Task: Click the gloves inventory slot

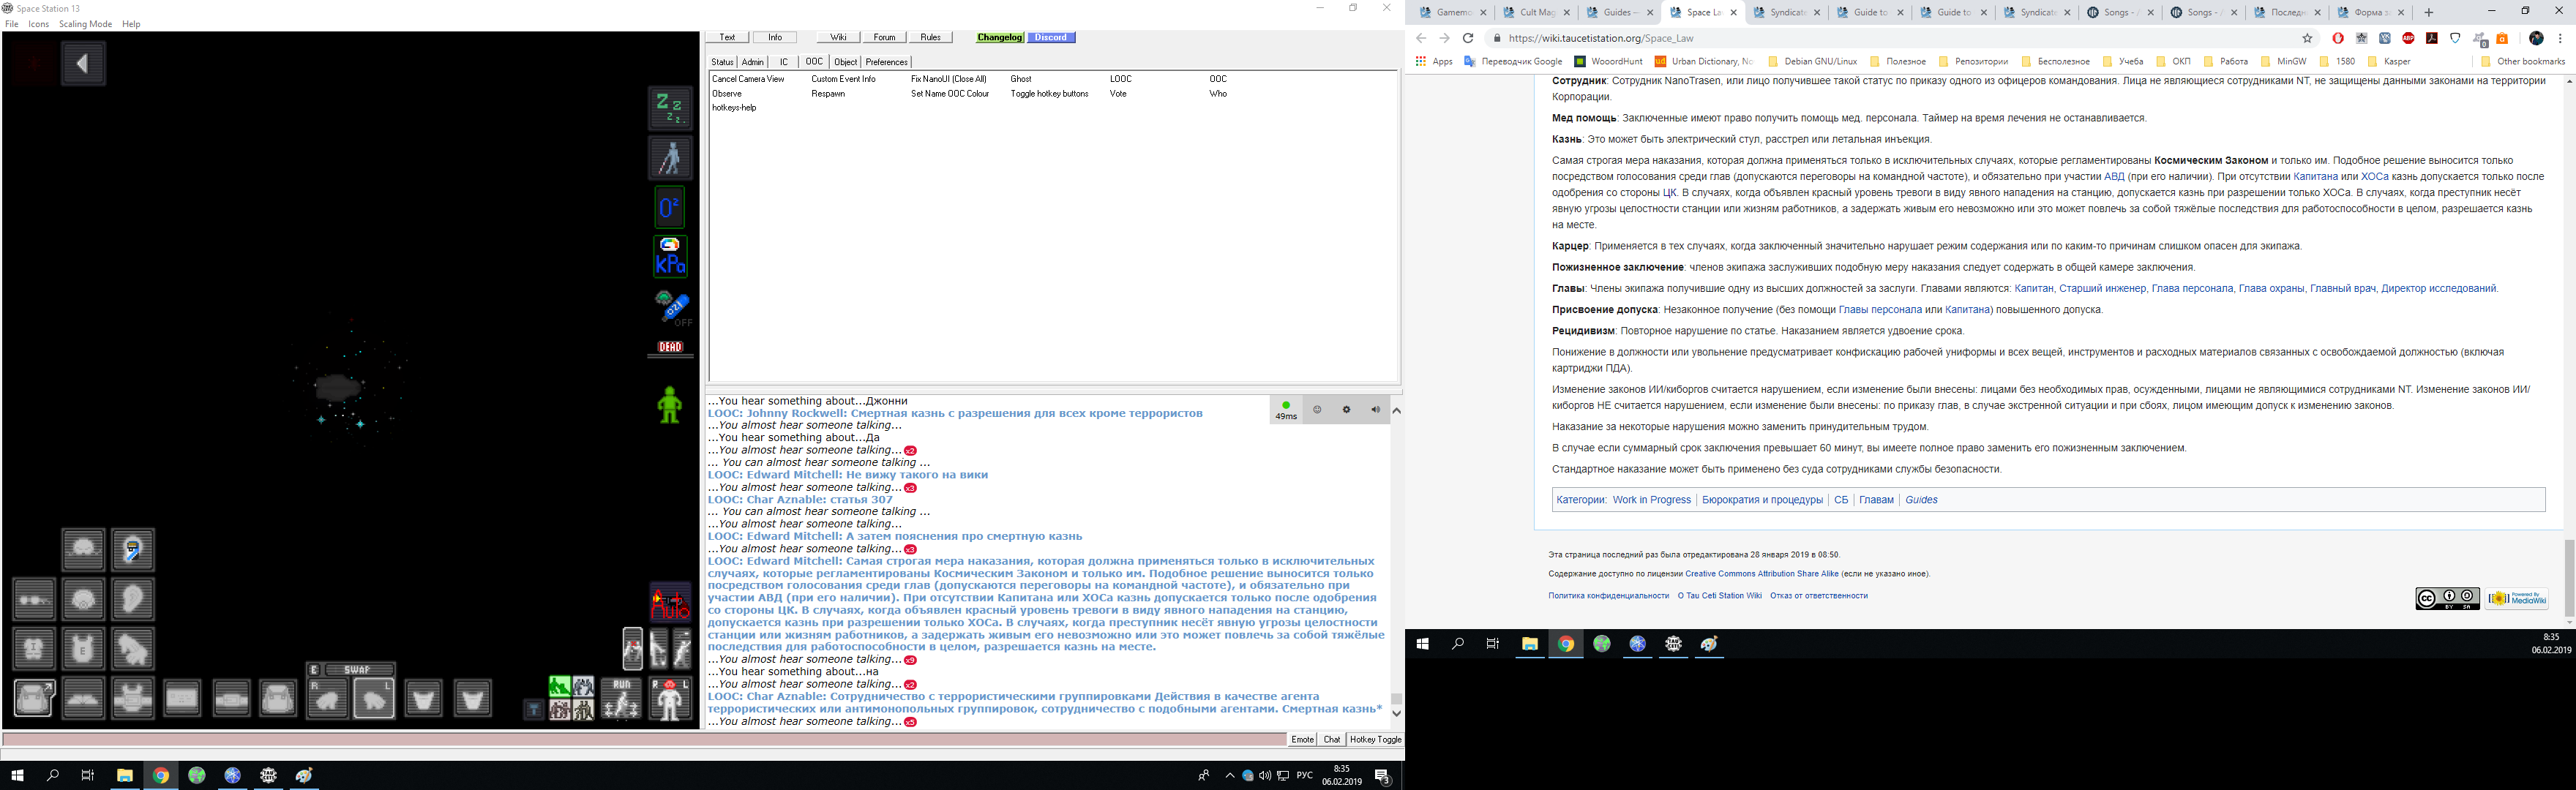Action: pos(133,648)
